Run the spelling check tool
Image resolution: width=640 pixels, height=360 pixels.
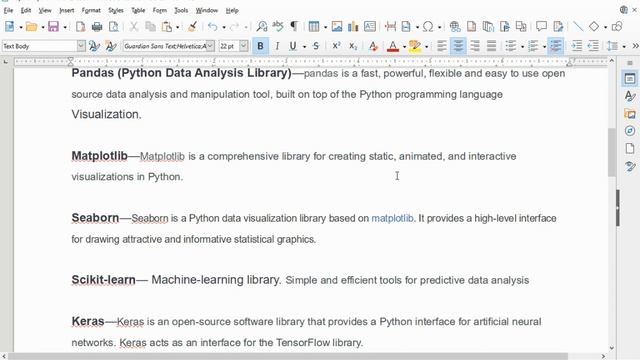(x=278, y=27)
